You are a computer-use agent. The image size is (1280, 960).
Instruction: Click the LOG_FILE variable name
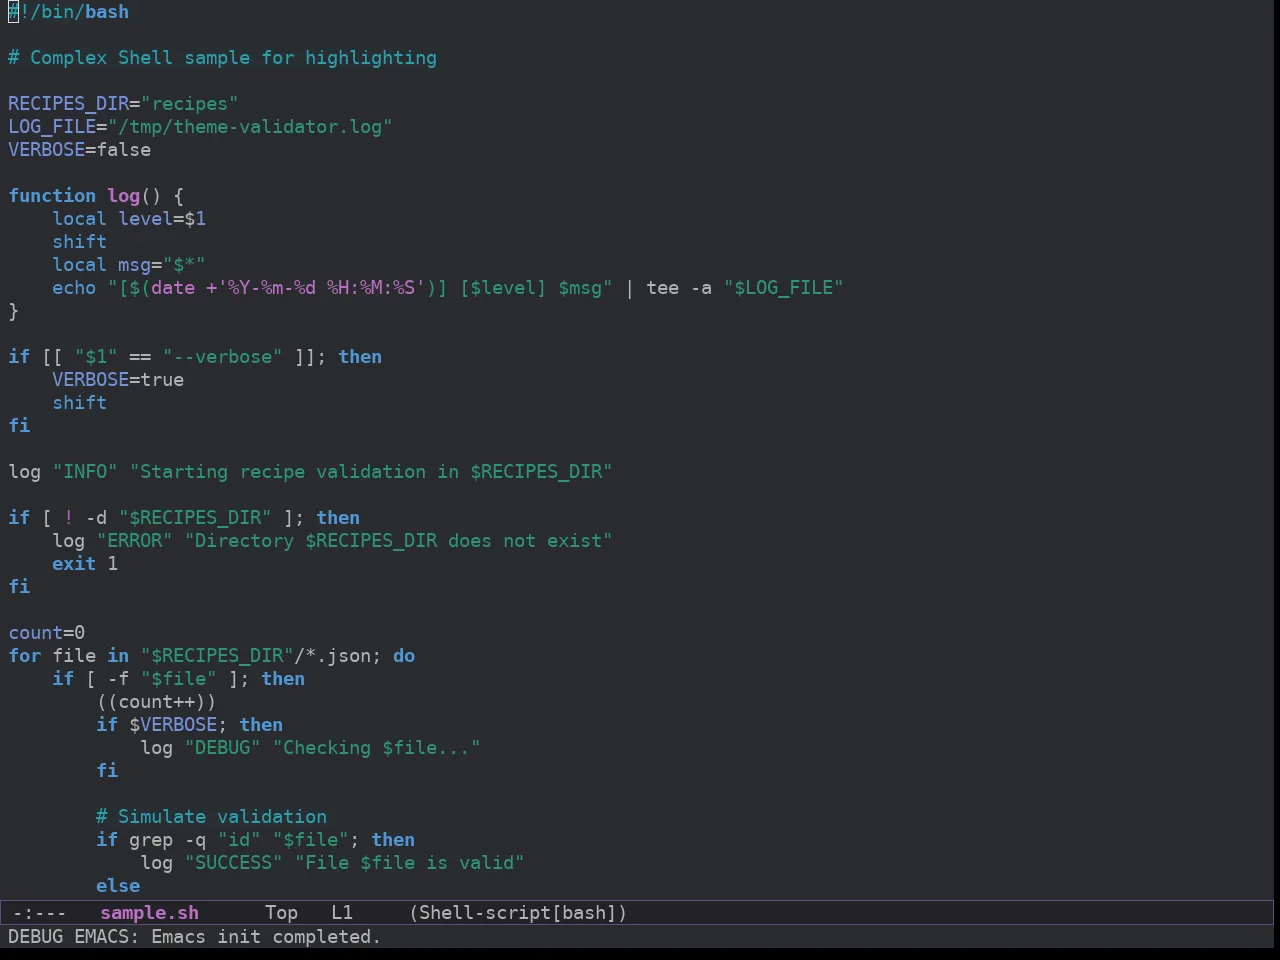(52, 127)
